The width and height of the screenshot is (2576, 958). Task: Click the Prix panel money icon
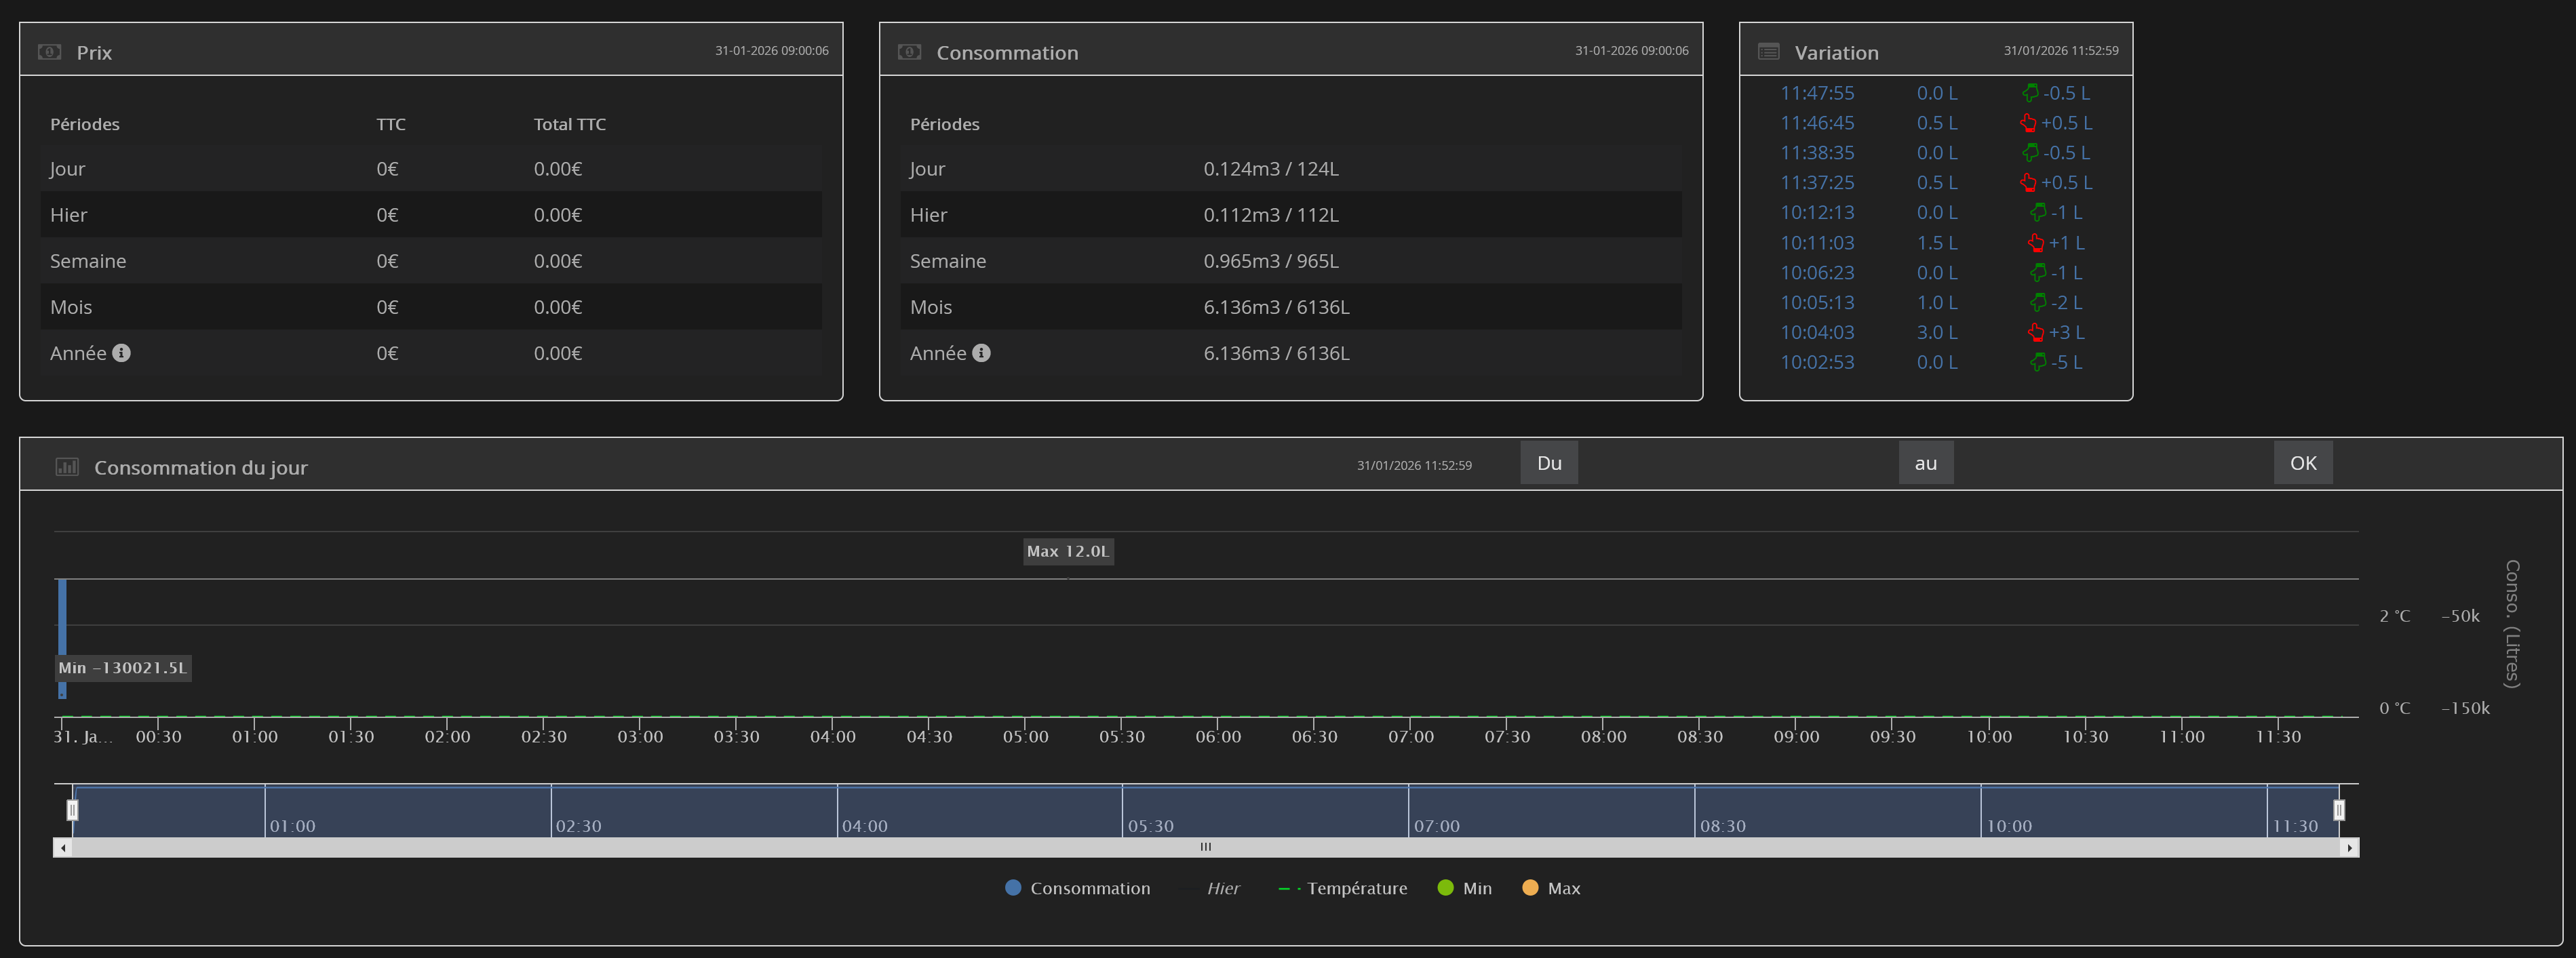tap(49, 52)
